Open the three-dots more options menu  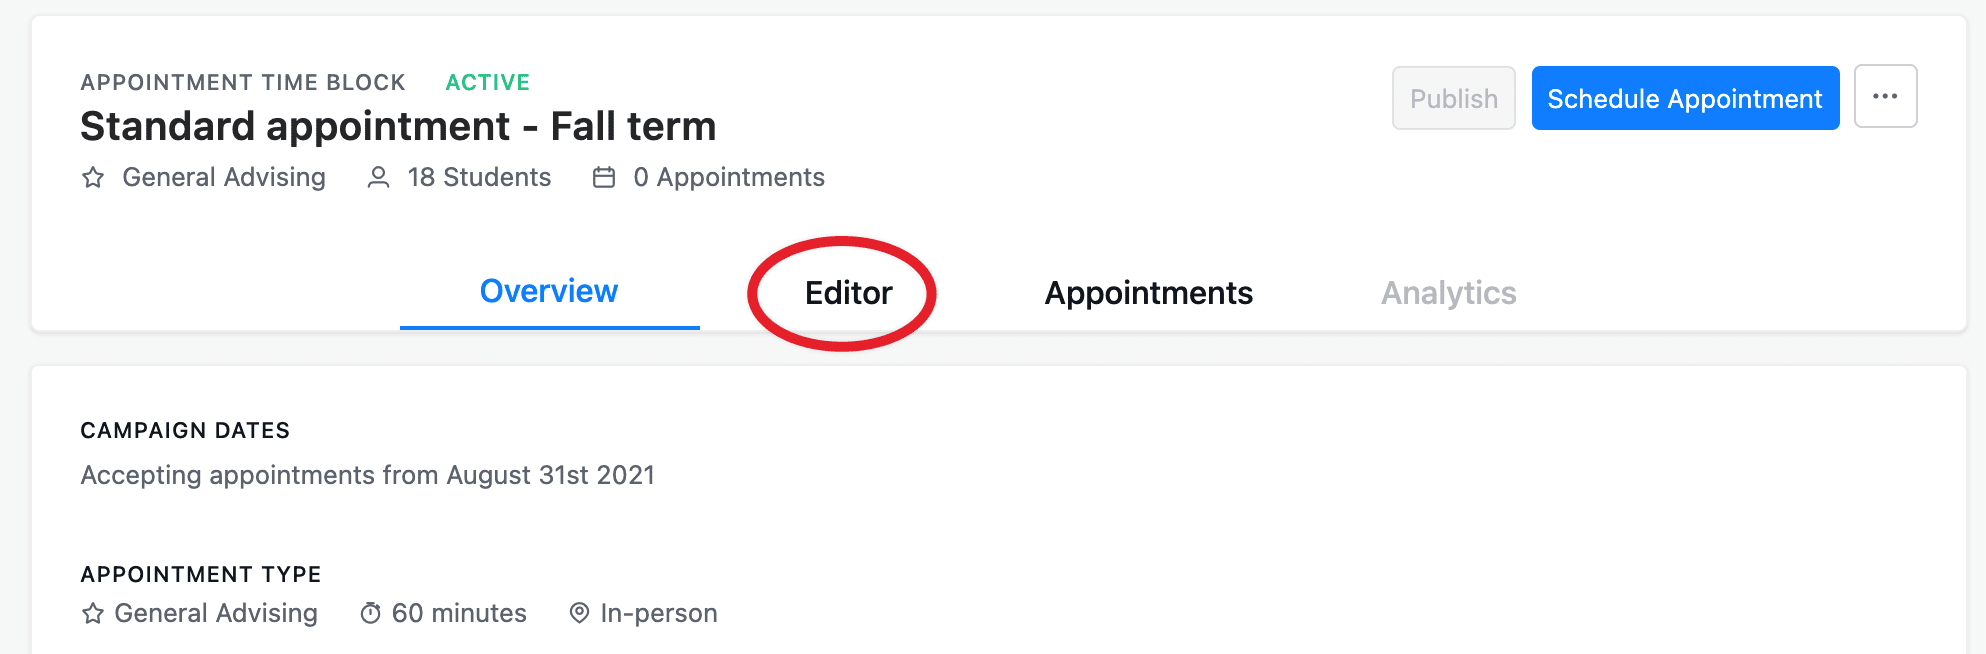pos(1885,97)
